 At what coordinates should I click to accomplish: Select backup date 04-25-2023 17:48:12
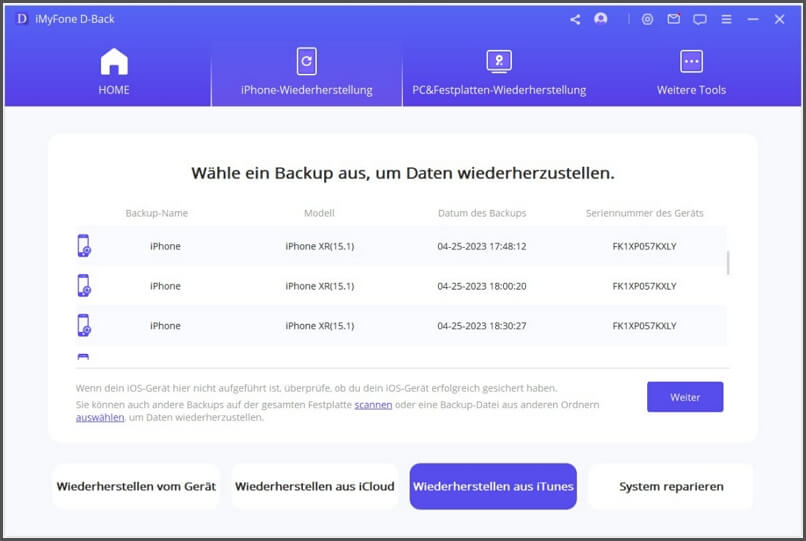(482, 246)
